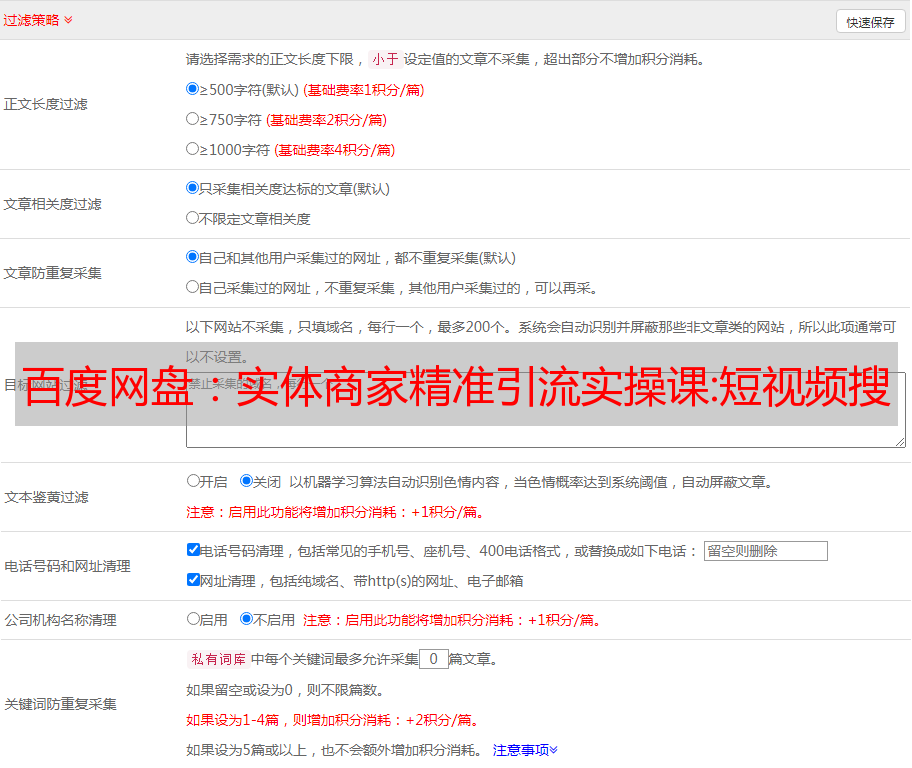Turn on 文本鉴黄过滤 with 开启
The height and width of the screenshot is (768, 912).
[194, 481]
